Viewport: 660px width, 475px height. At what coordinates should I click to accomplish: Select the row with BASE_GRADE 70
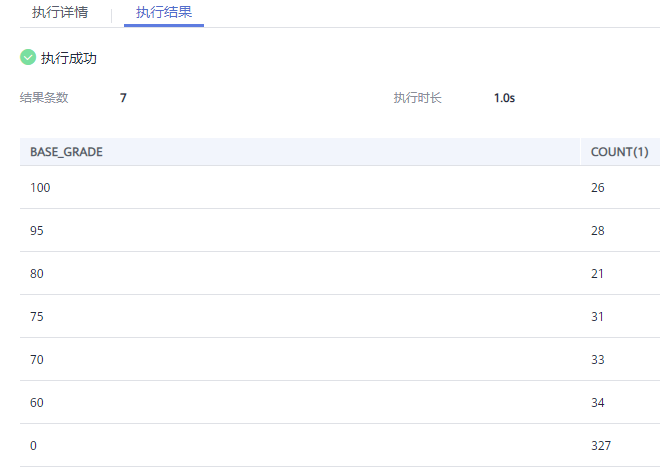tap(340, 359)
